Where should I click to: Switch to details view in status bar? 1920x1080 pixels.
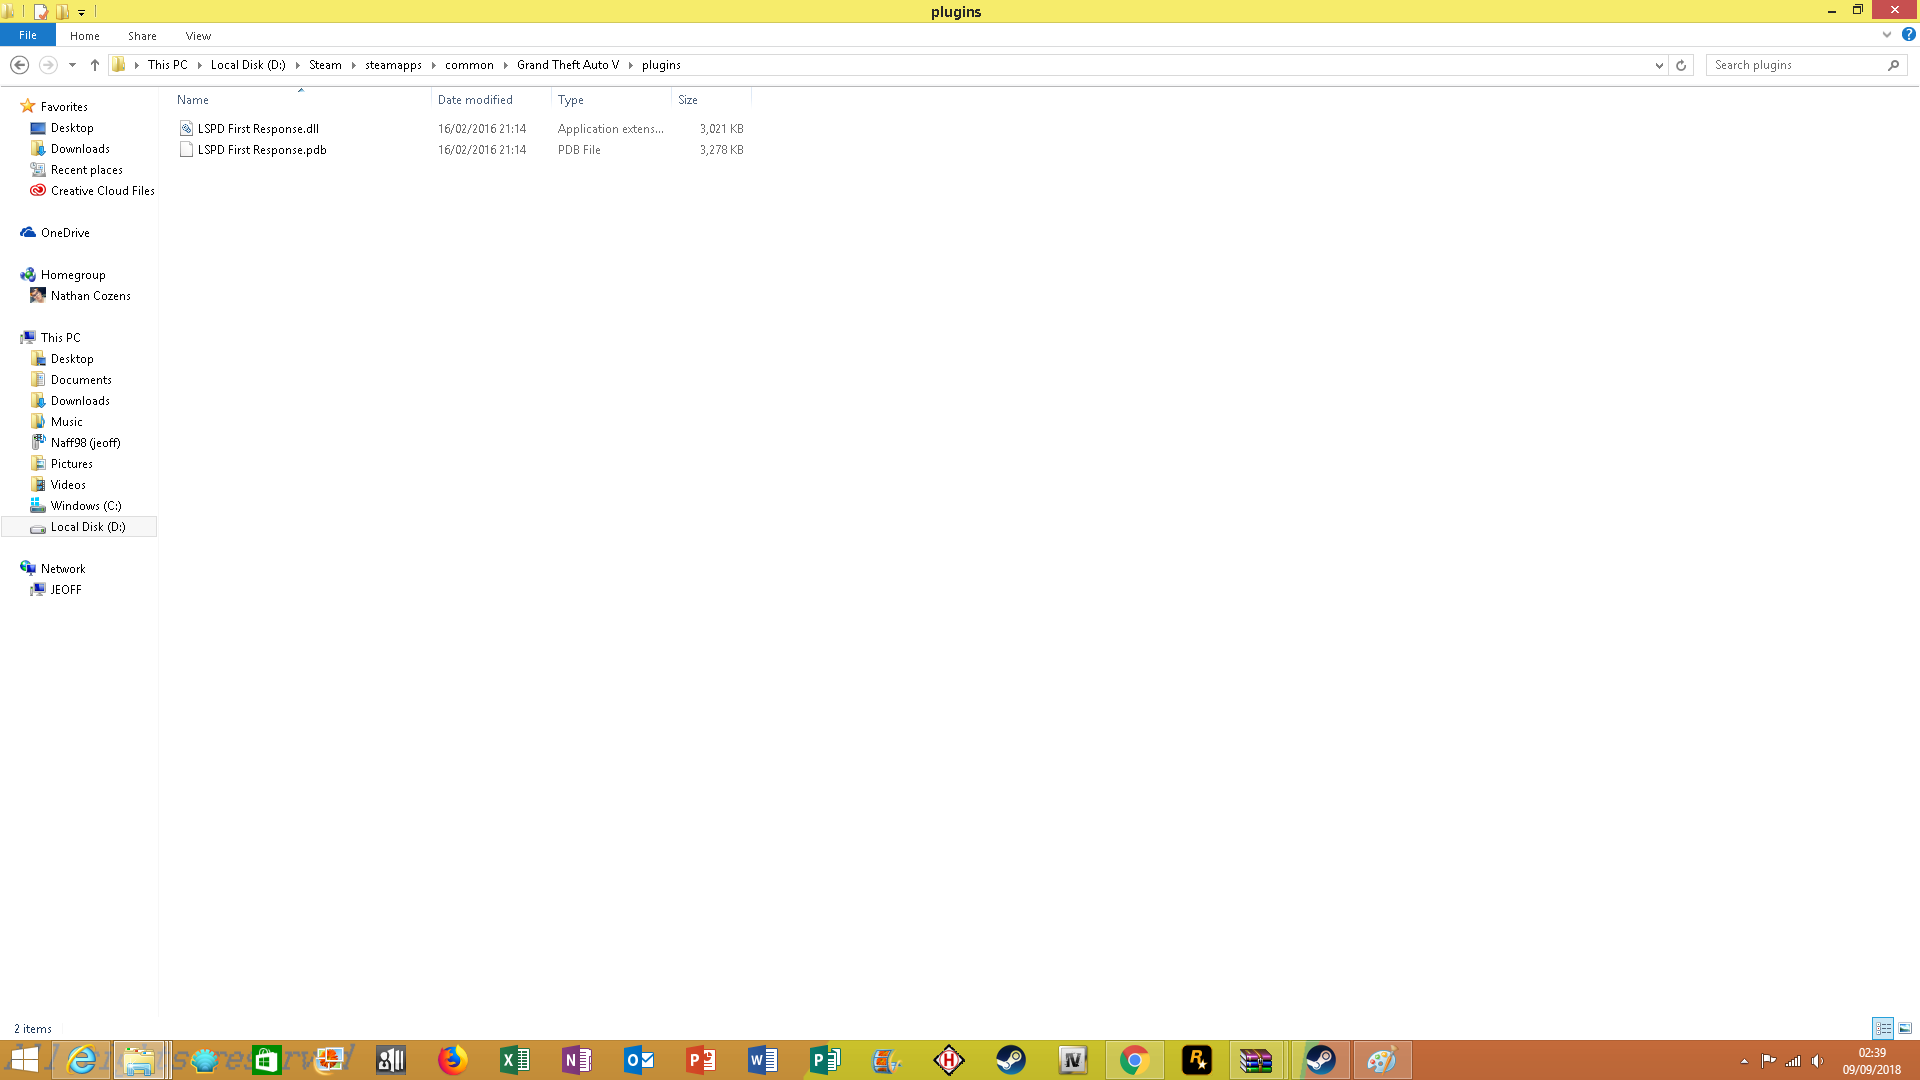click(1883, 1028)
